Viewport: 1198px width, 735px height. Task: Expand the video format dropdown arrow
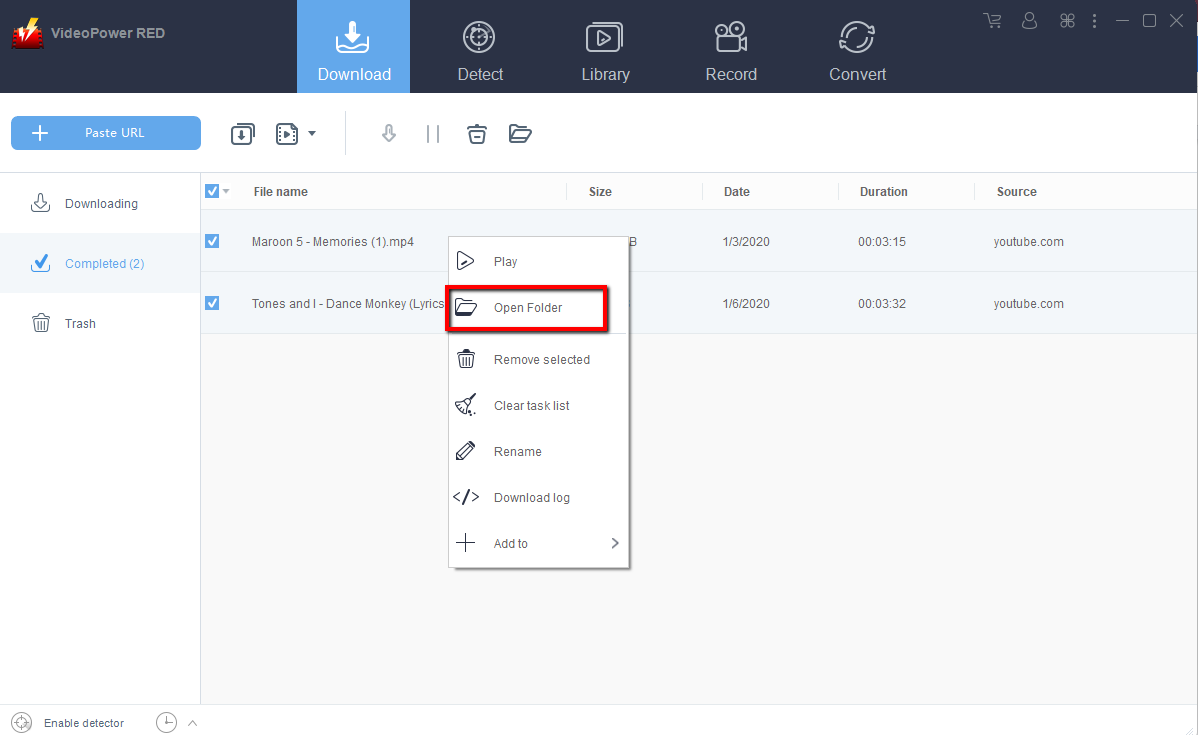click(x=312, y=133)
